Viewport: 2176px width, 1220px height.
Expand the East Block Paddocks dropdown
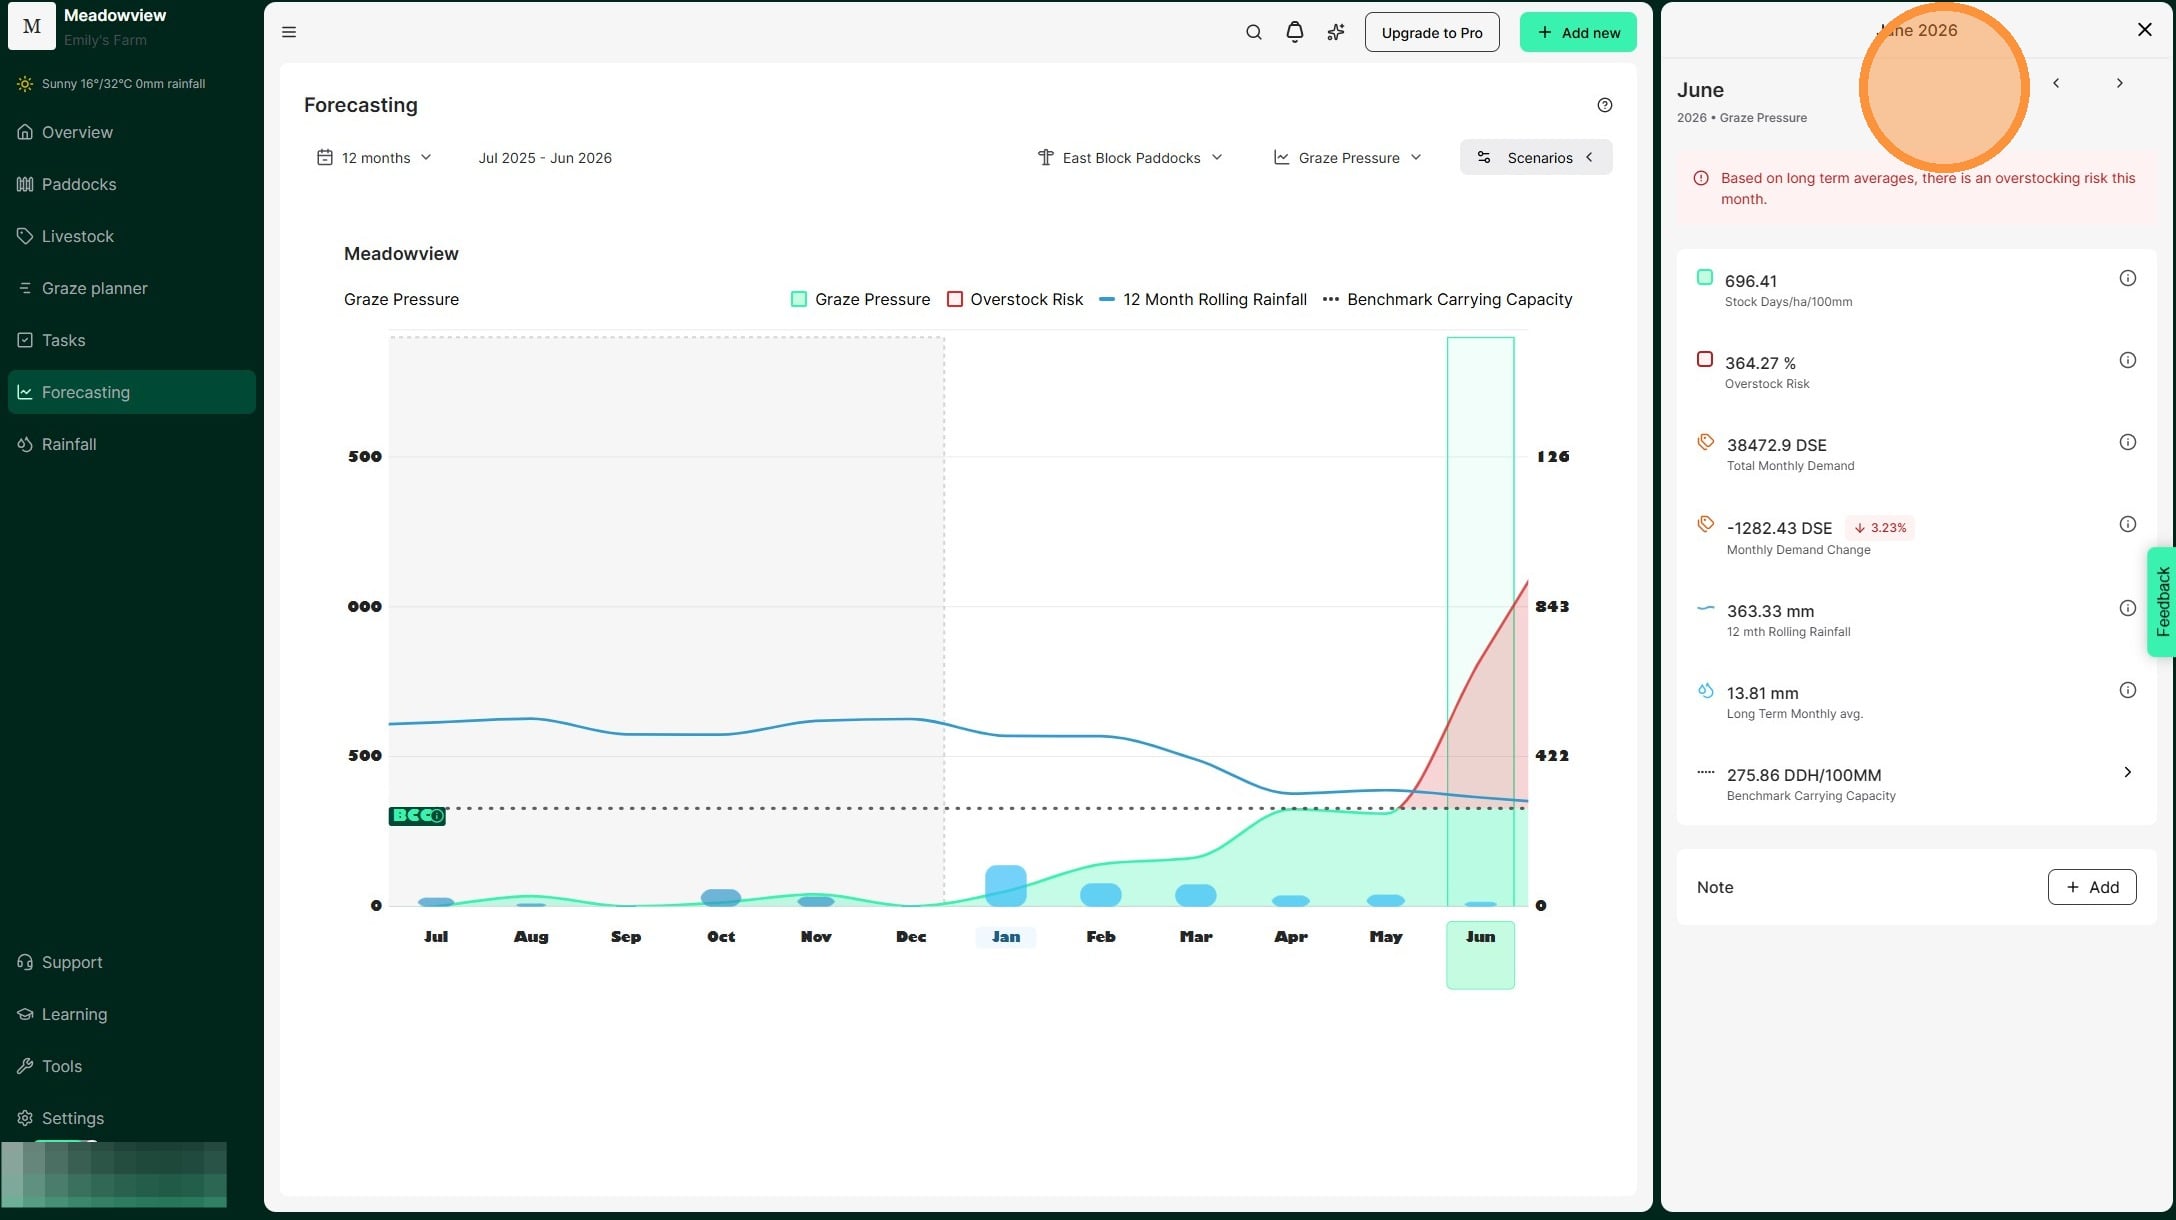[1130, 158]
